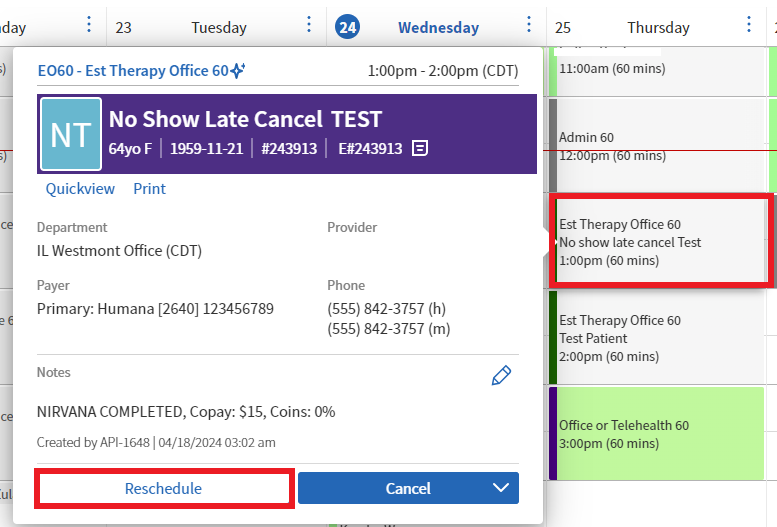This screenshot has height=527, width=777.
Task: Select the Wednesday 24 date header
Action: [408, 27]
